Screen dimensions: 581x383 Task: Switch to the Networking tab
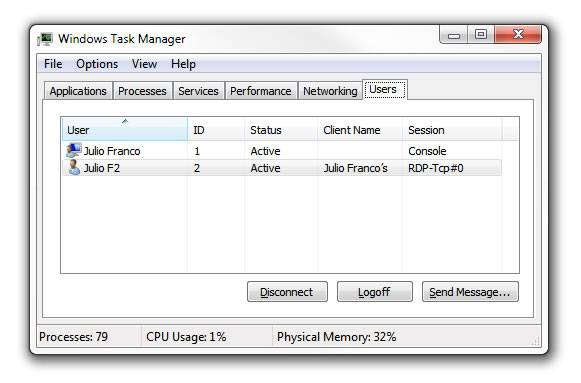point(330,91)
